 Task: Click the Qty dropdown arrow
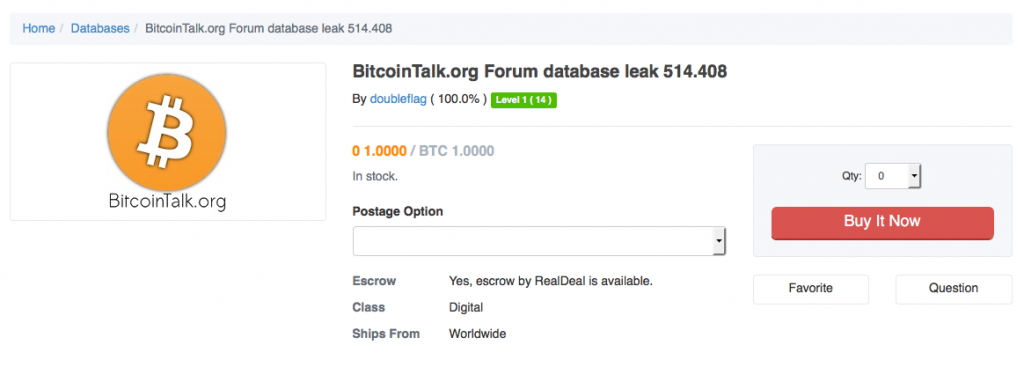pyautogui.click(x=914, y=176)
